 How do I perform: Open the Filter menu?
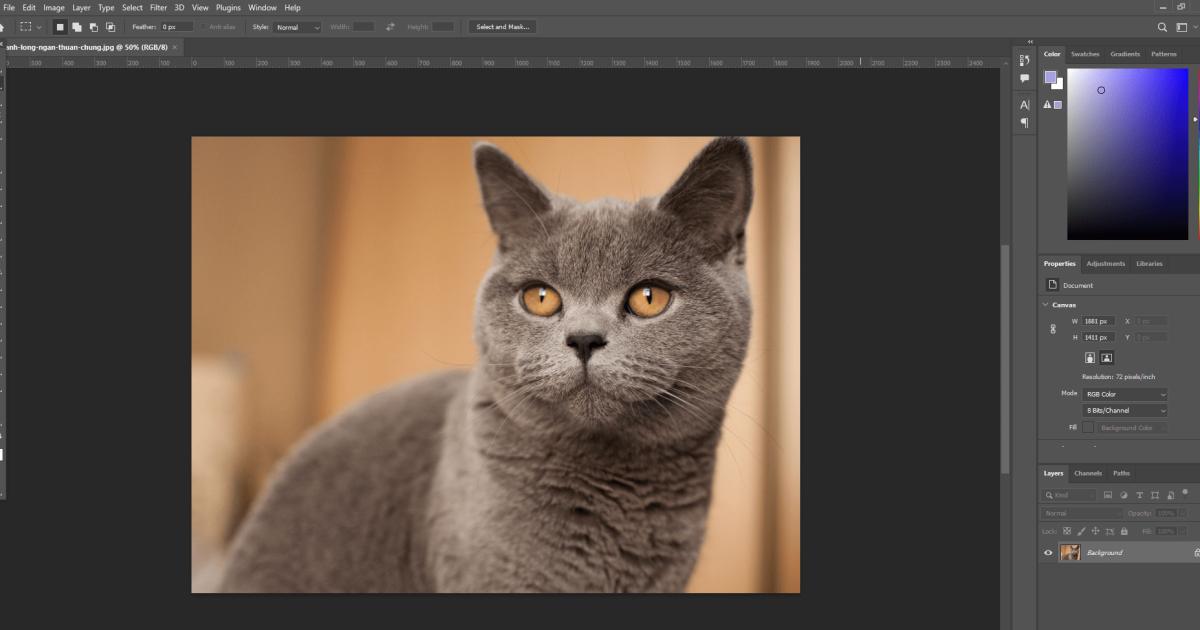click(x=158, y=7)
